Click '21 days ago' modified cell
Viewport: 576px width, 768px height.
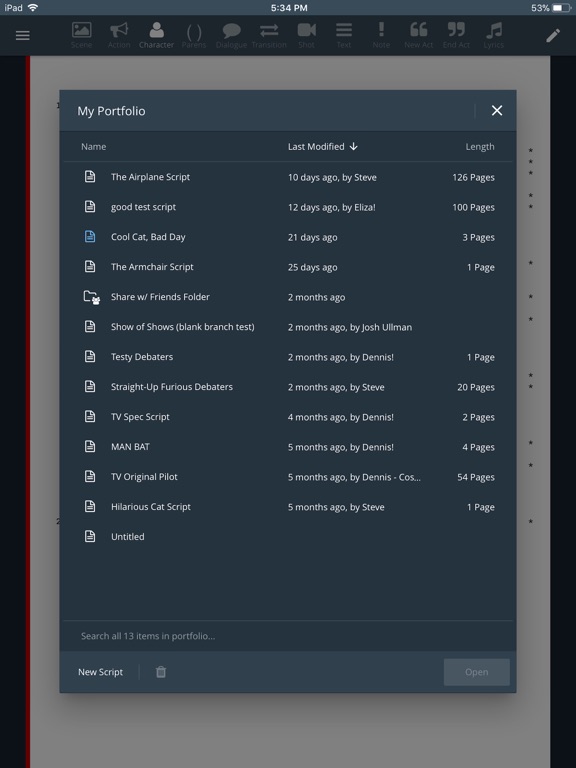click(312, 238)
